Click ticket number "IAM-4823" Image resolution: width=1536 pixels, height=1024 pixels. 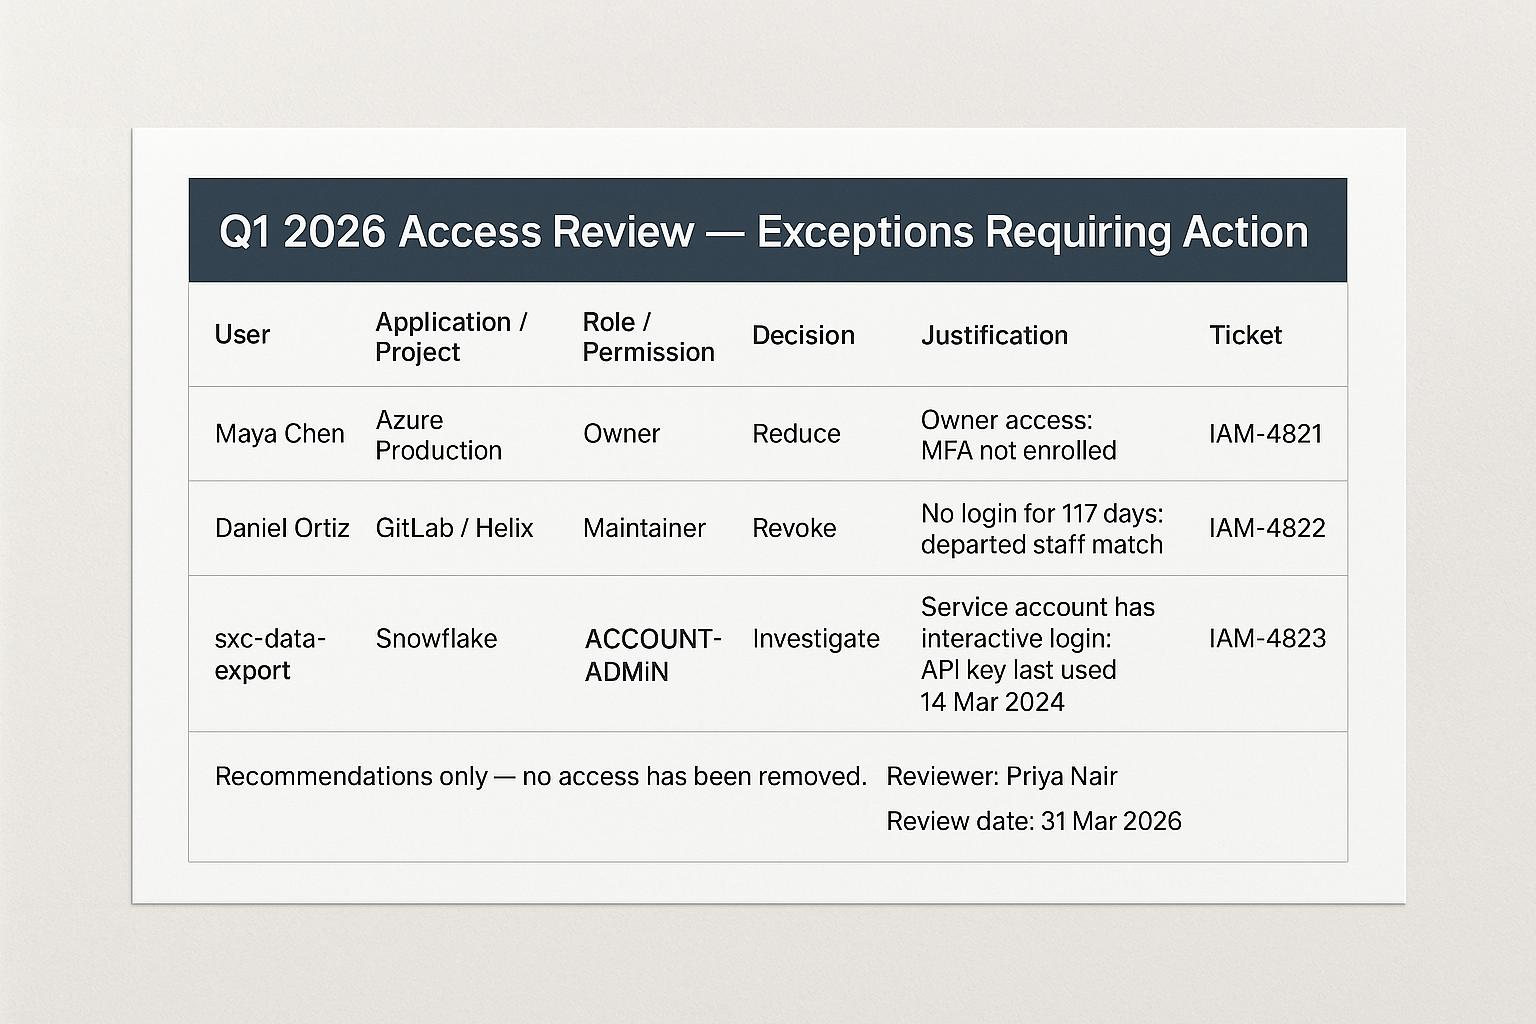(x=1267, y=639)
